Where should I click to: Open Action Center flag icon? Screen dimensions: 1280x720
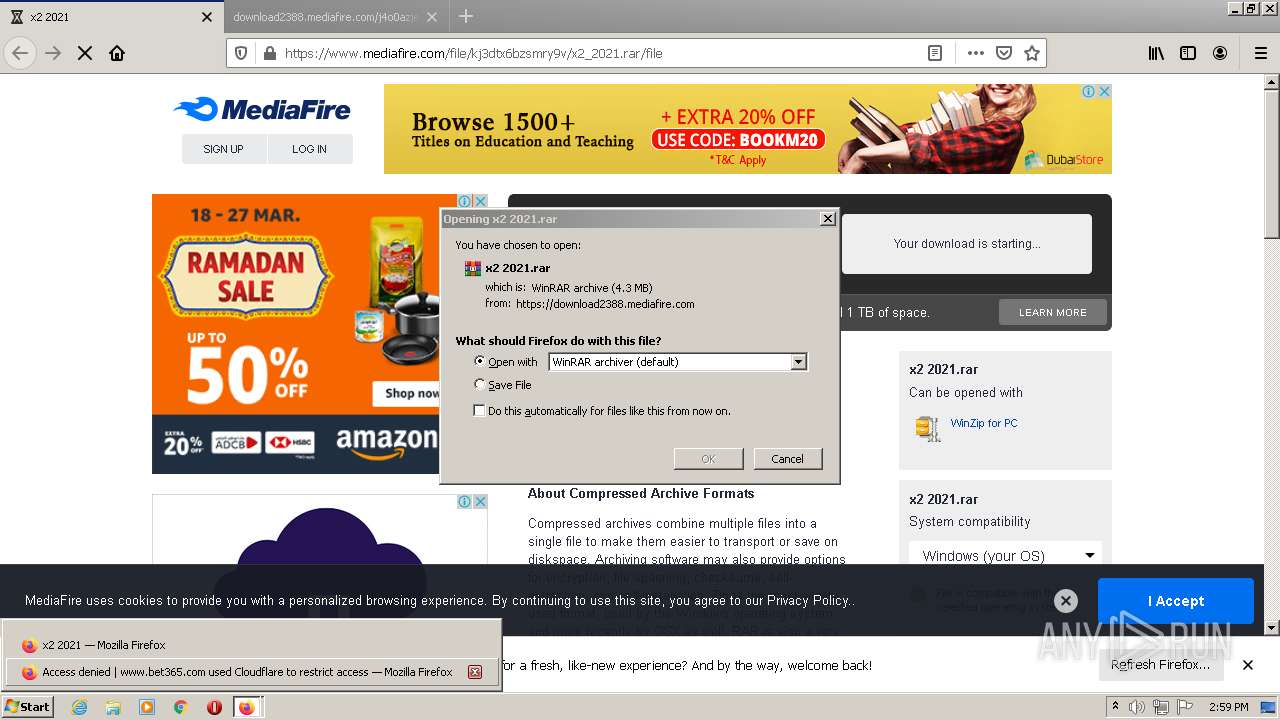coord(1184,707)
